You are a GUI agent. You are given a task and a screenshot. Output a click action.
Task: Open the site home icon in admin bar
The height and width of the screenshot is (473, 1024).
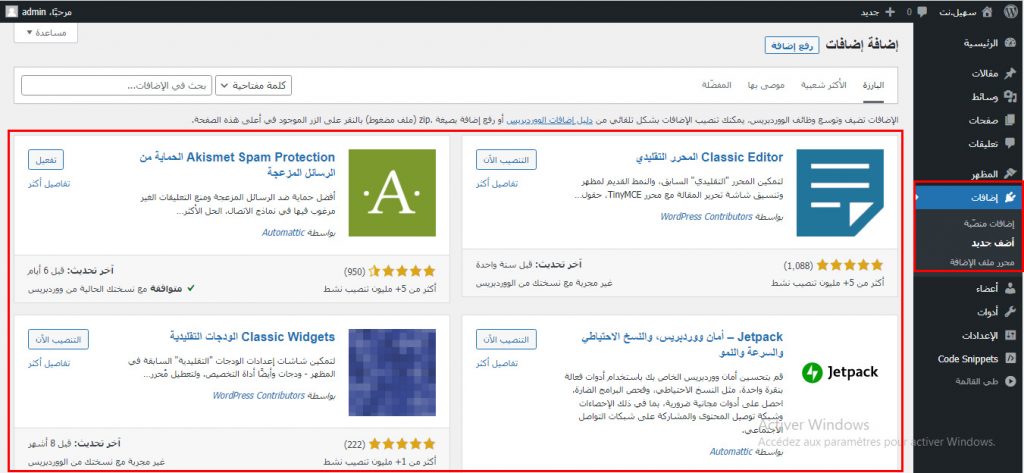[986, 11]
